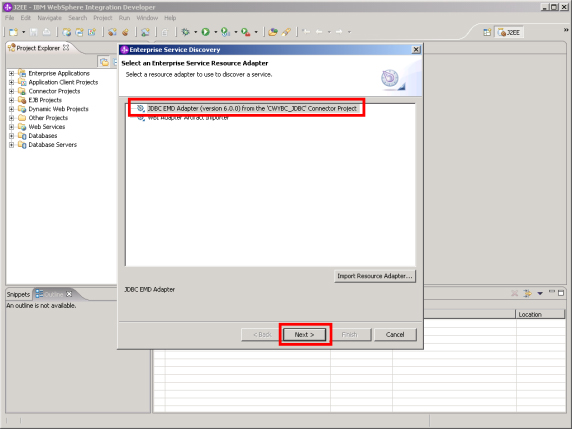
Task: Open the Profile dropdown arrow
Action: 236,32
